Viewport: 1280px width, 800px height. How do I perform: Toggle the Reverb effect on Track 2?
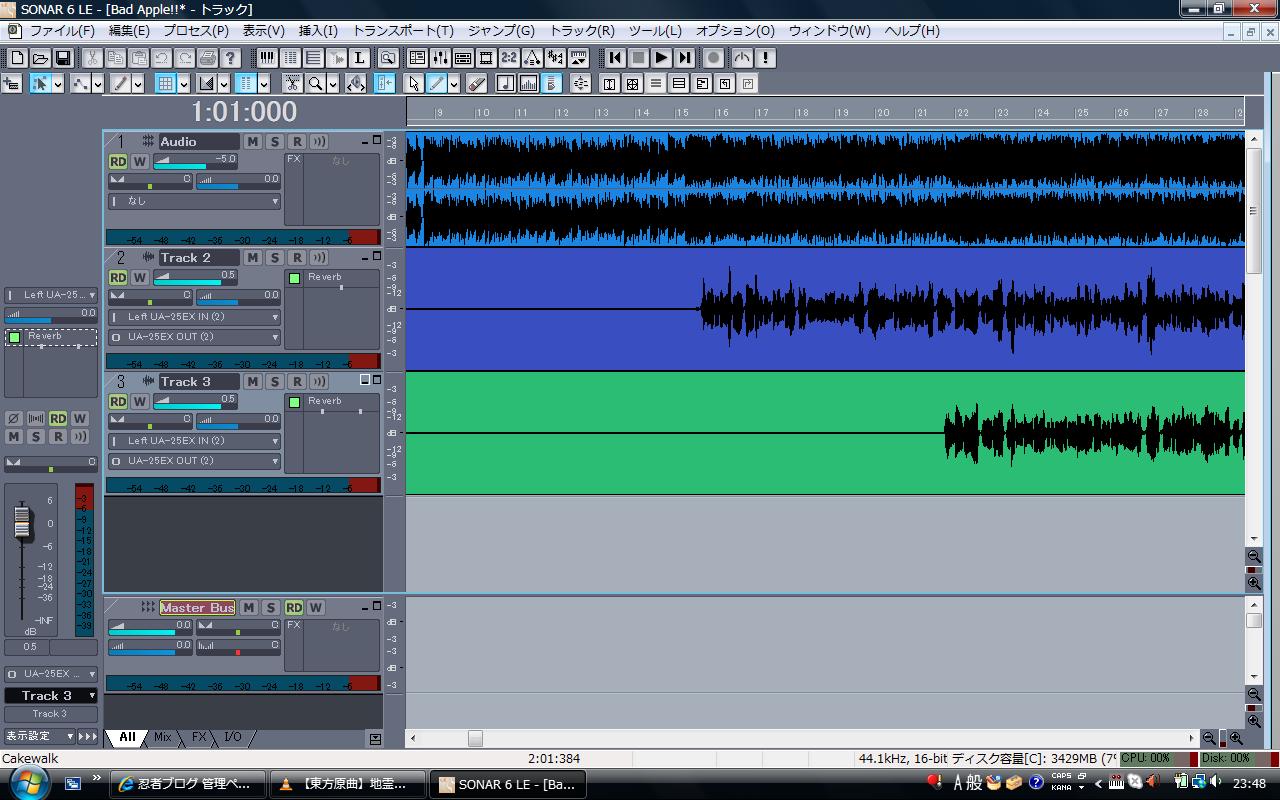coord(294,278)
